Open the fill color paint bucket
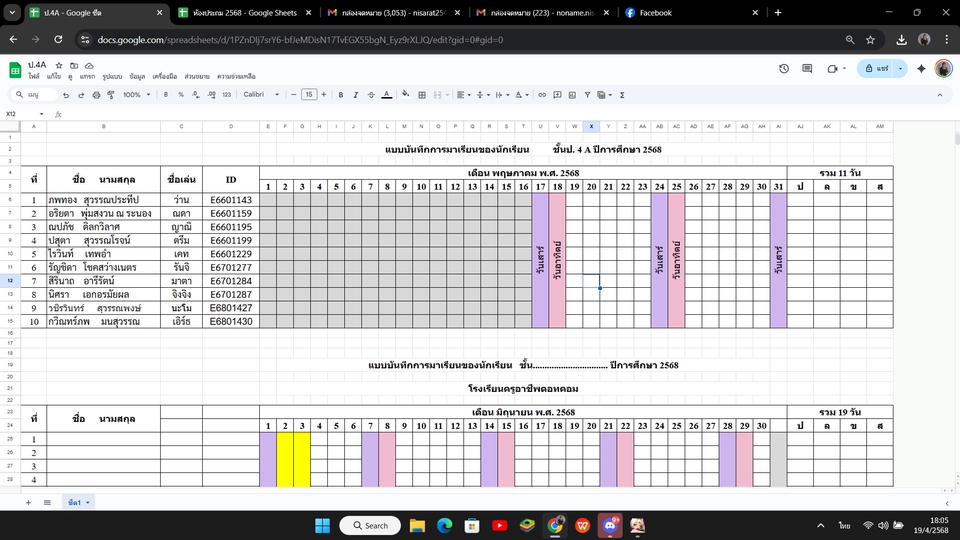Viewport: 960px width, 540px height. (405, 95)
